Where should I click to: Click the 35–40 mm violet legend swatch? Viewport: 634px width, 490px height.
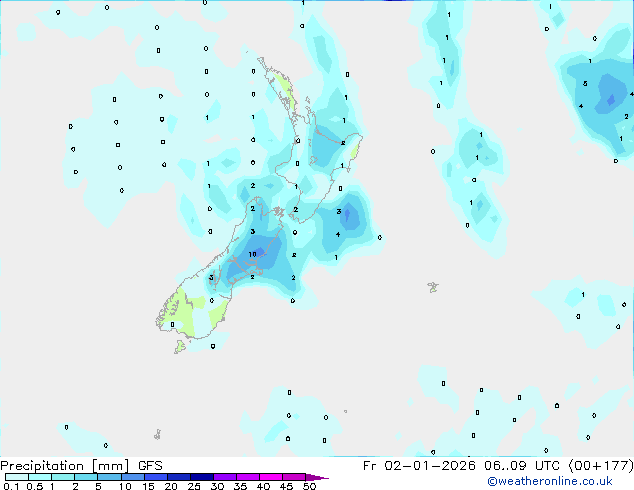click(x=248, y=477)
